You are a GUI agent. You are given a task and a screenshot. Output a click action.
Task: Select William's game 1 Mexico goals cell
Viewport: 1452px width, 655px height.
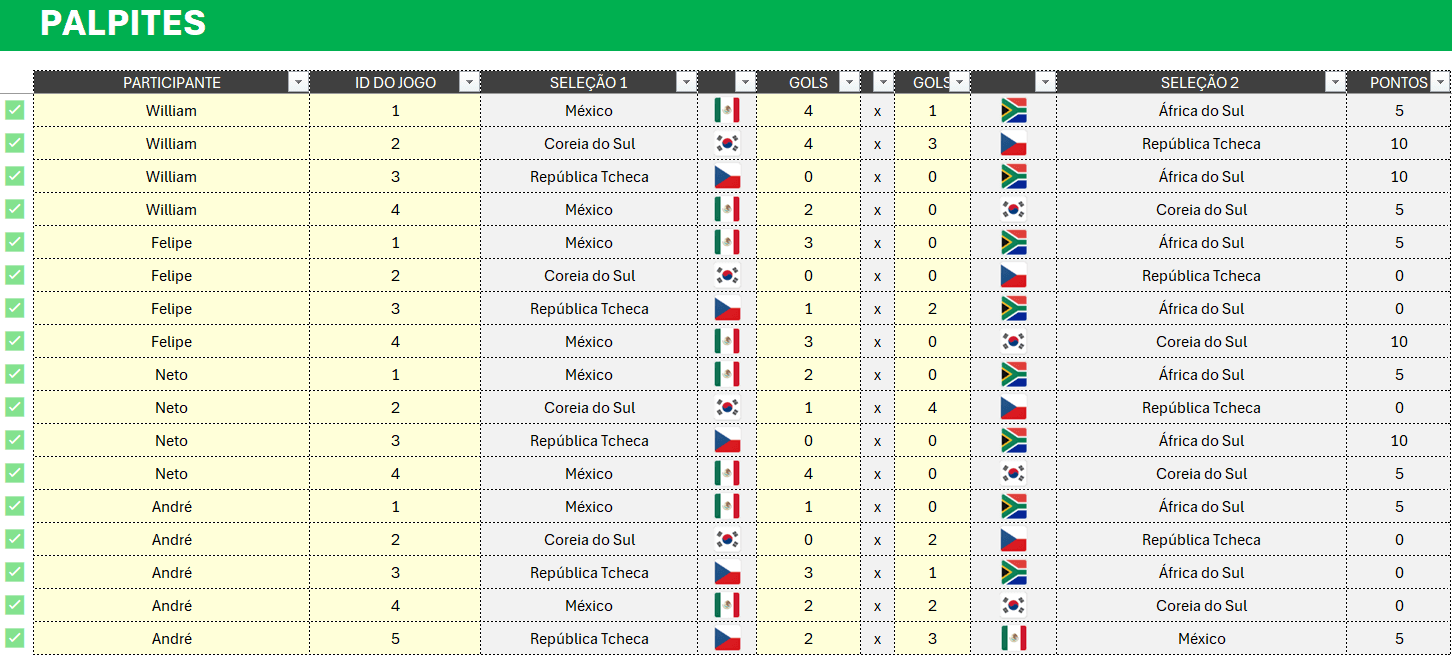point(808,111)
